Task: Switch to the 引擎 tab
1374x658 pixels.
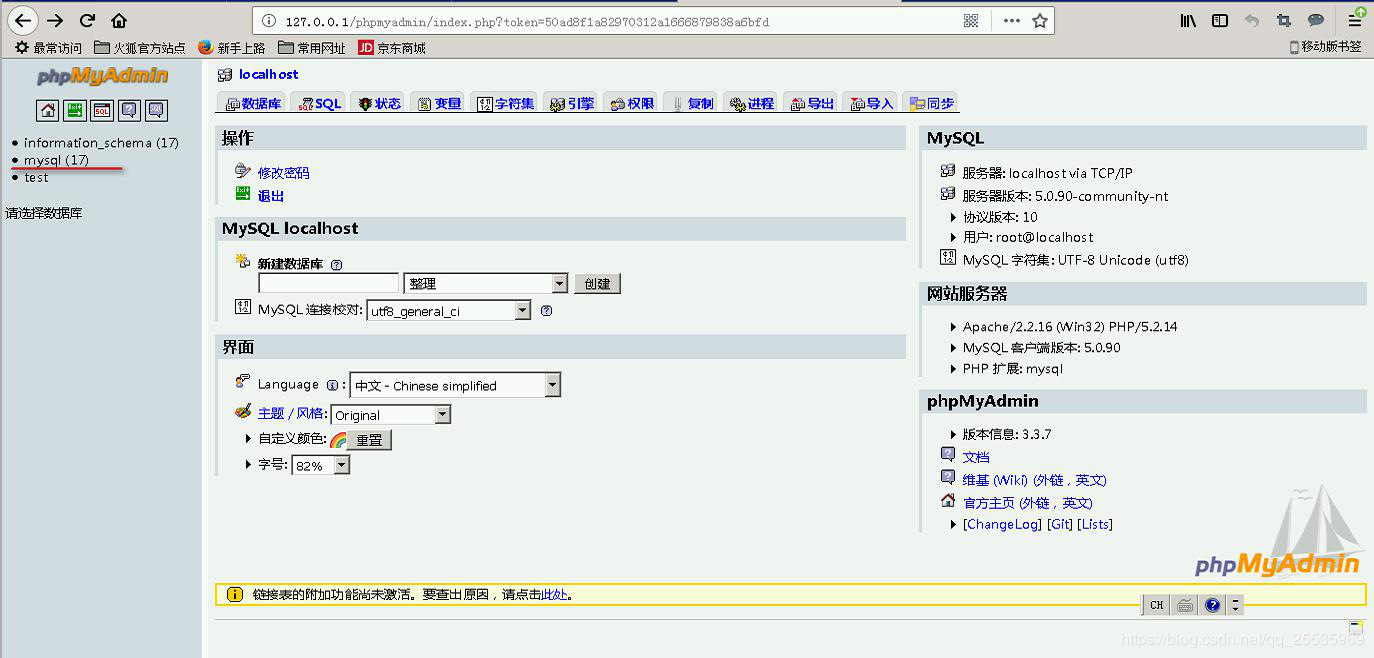Action: click(x=570, y=103)
